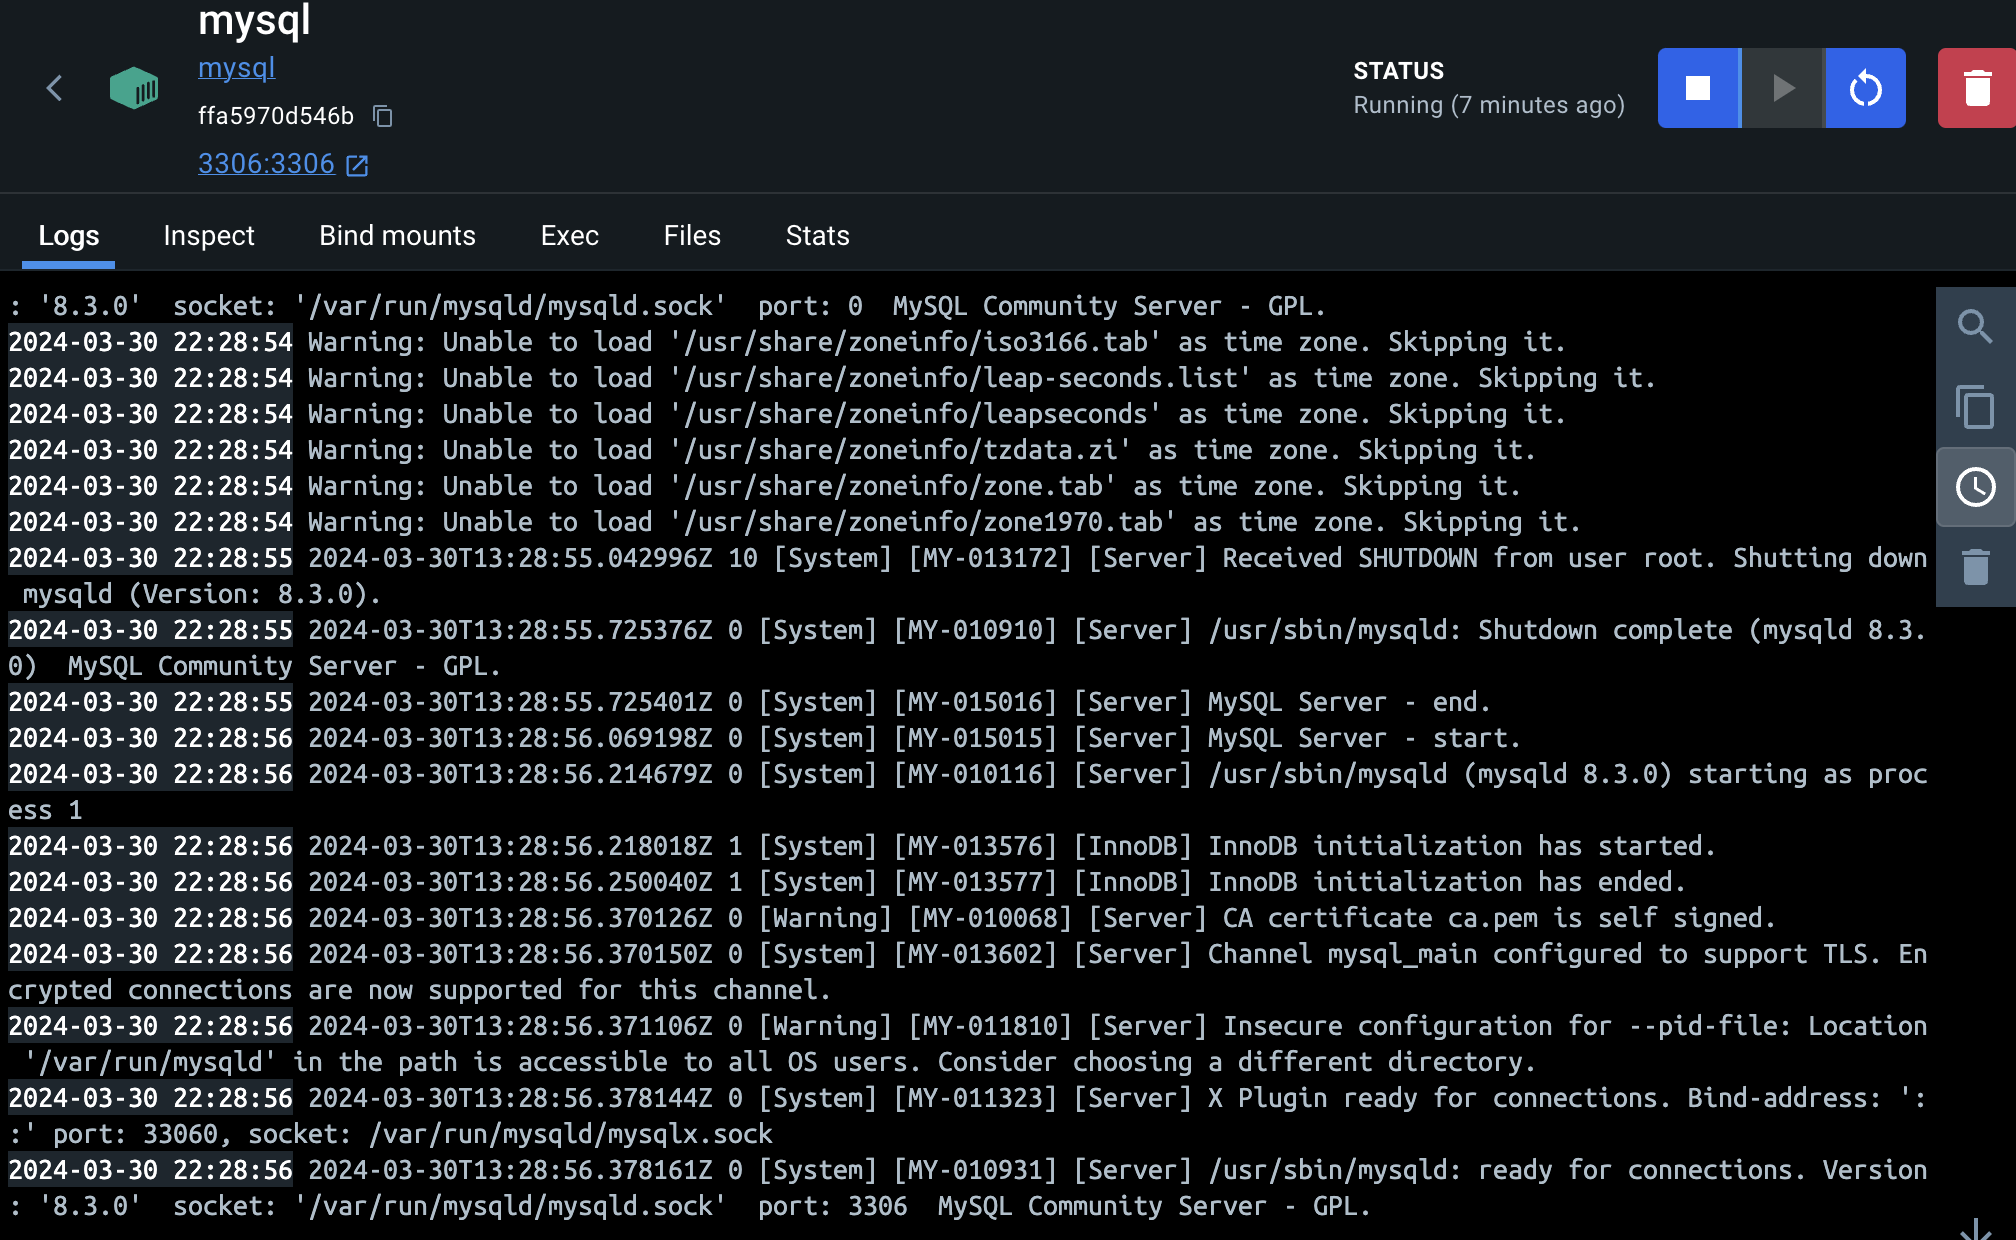Switch to the Inspect tab

tap(209, 236)
